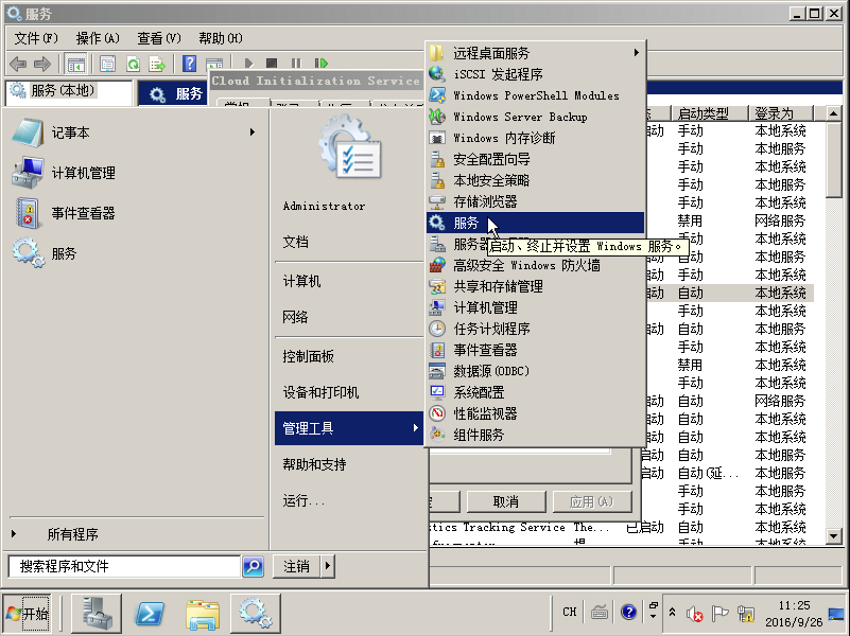Focus the 搜索程序和文件 search box
Viewport: 850px width, 636px height.
[125, 567]
